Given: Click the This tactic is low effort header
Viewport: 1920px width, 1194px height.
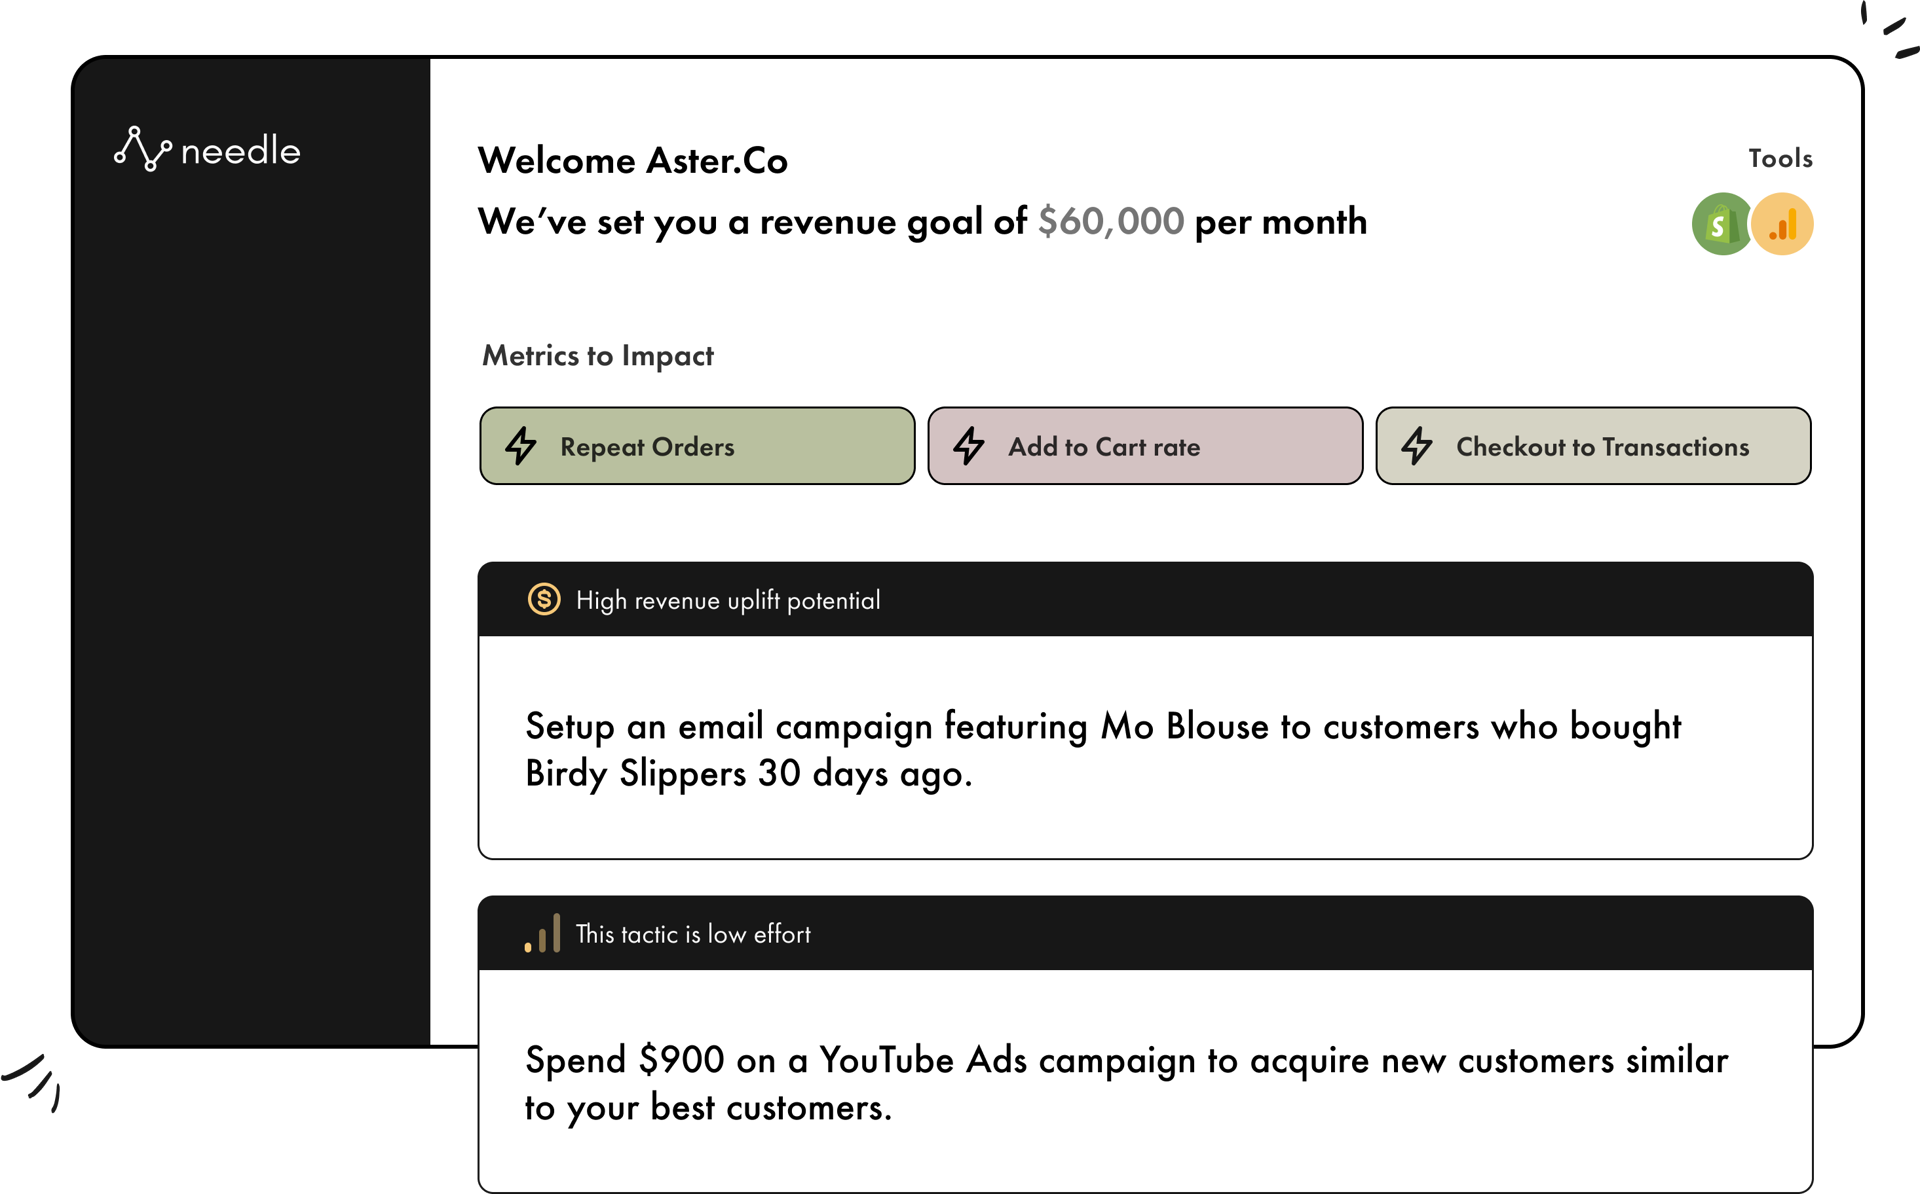Looking at the screenshot, I should tap(1145, 933).
